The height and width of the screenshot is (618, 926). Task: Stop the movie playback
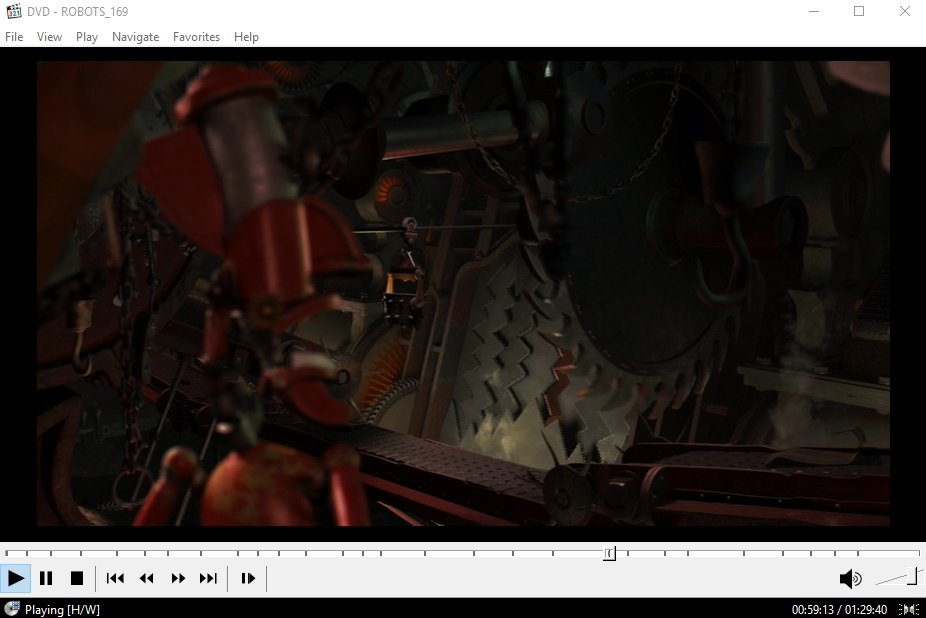(x=77, y=578)
